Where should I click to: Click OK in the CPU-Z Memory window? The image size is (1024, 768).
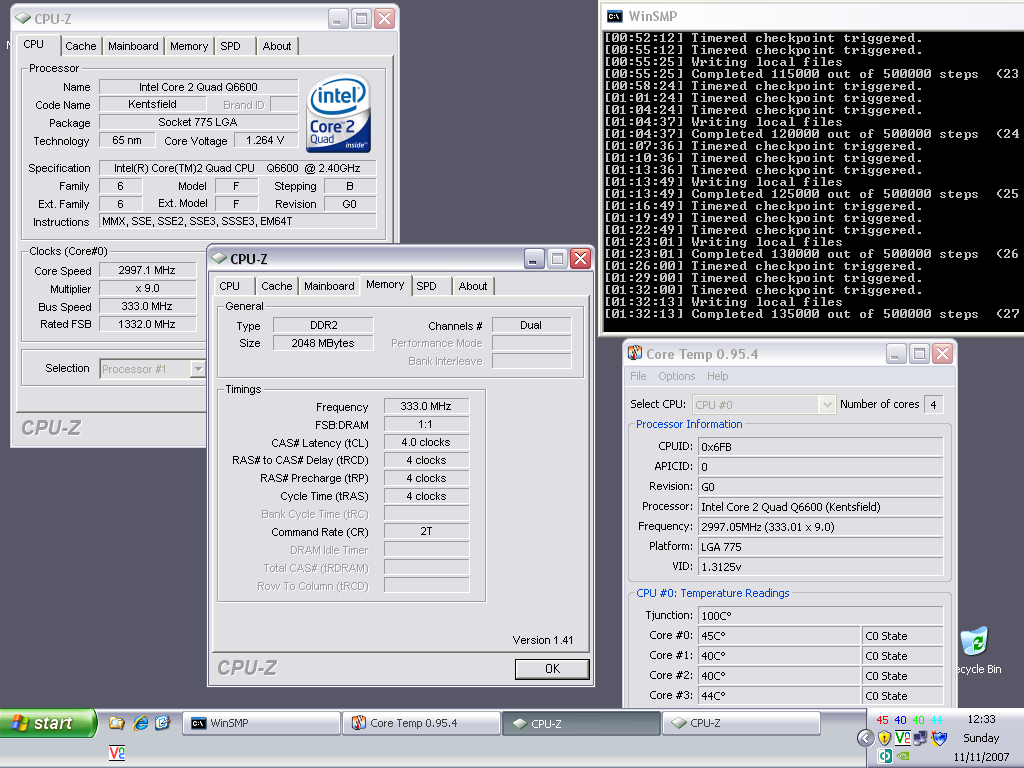(552, 669)
